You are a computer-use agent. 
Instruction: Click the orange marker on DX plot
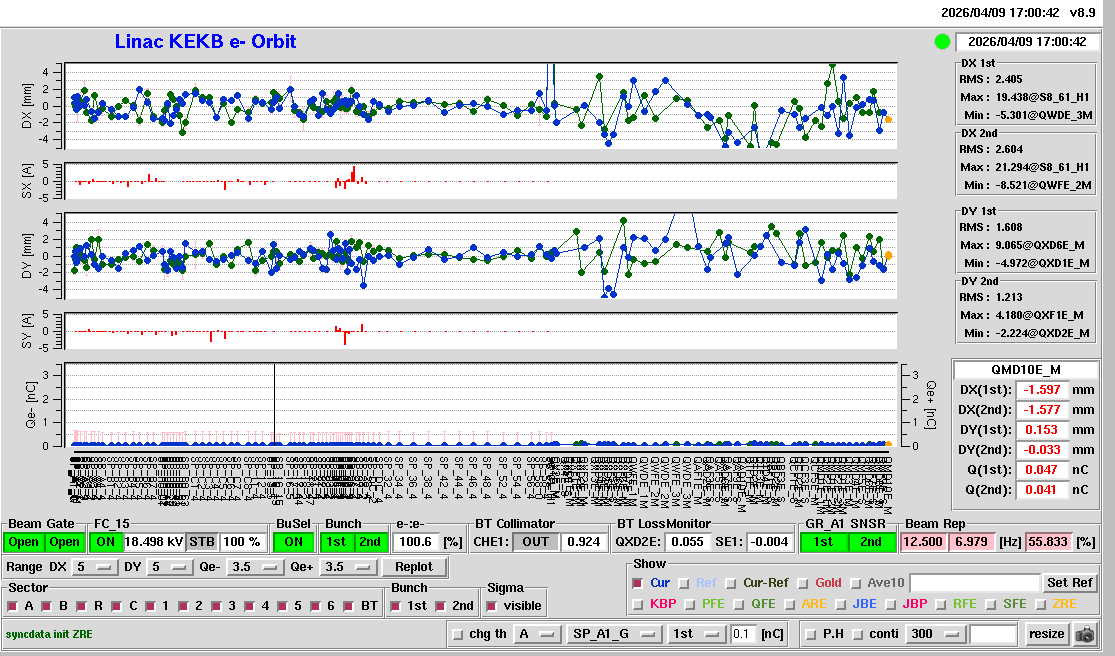click(888, 119)
